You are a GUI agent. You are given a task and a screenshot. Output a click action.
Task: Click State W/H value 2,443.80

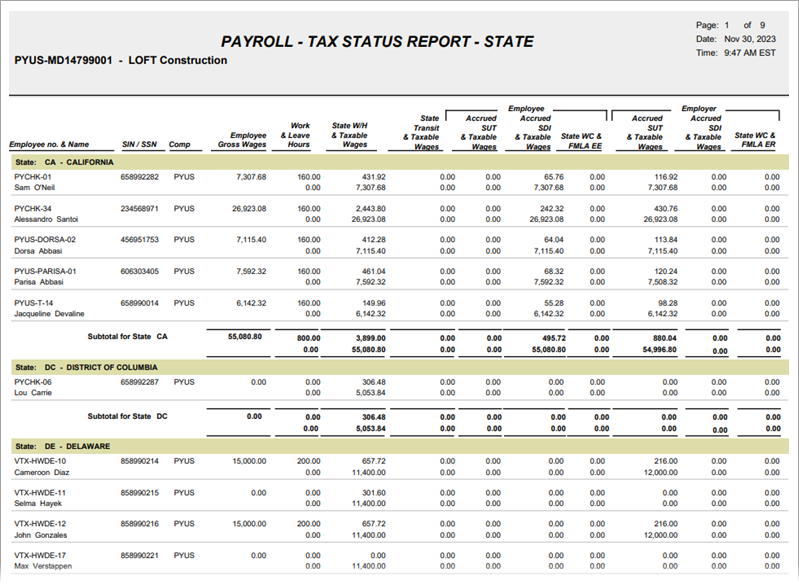click(370, 208)
